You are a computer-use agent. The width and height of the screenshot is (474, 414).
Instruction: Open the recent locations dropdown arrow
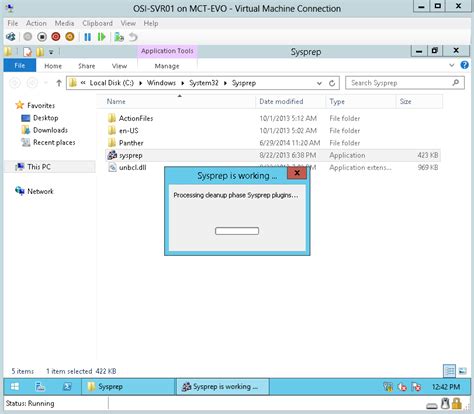(x=46, y=83)
